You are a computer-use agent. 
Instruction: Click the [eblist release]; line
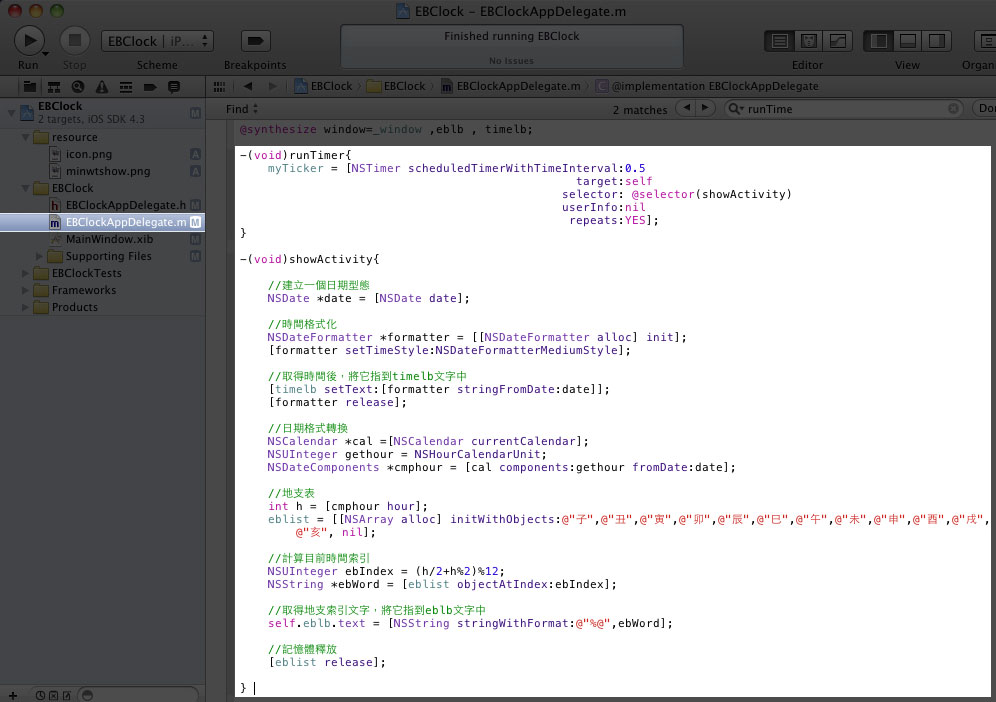[327, 662]
